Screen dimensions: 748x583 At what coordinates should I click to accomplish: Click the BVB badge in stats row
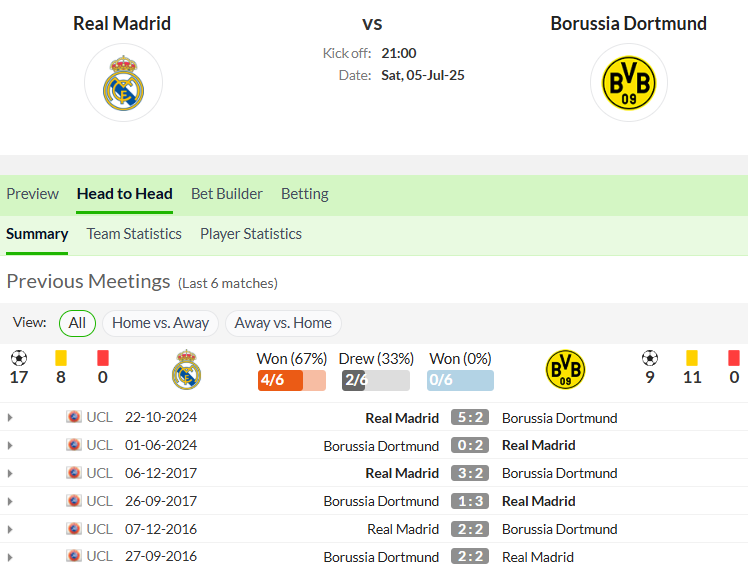[565, 370]
